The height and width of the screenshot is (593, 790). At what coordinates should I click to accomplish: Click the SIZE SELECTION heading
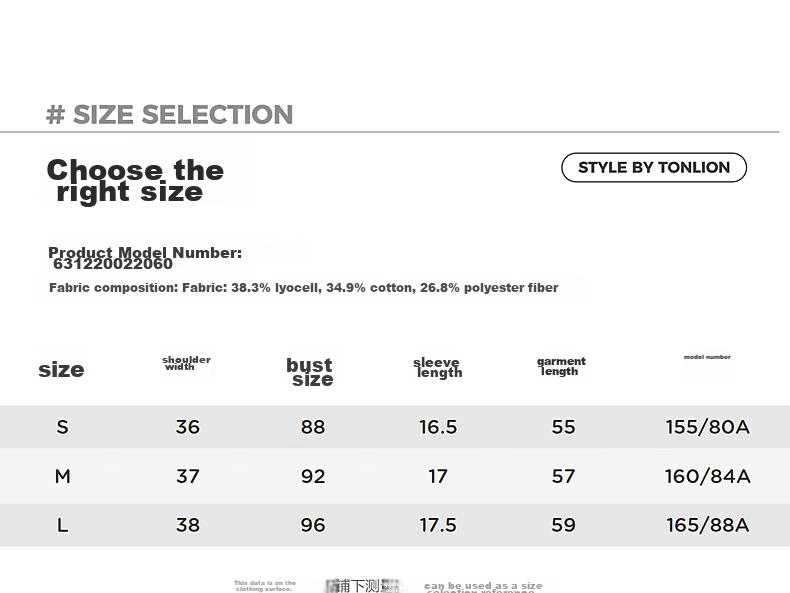click(169, 114)
